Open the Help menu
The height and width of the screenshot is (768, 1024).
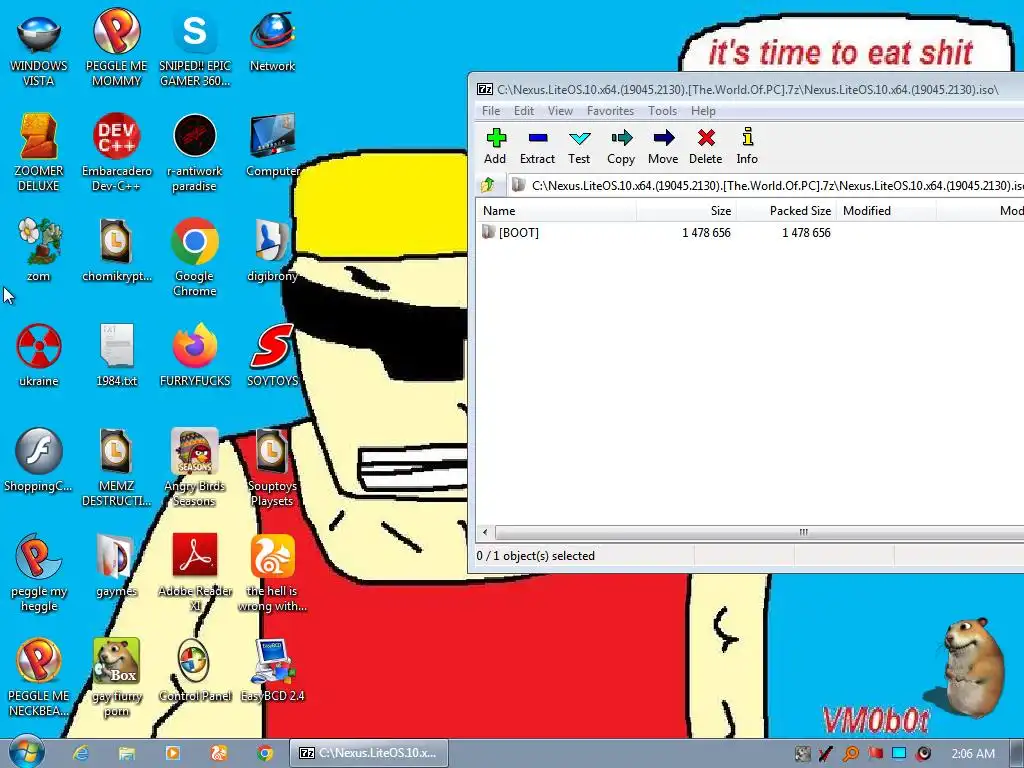click(703, 111)
